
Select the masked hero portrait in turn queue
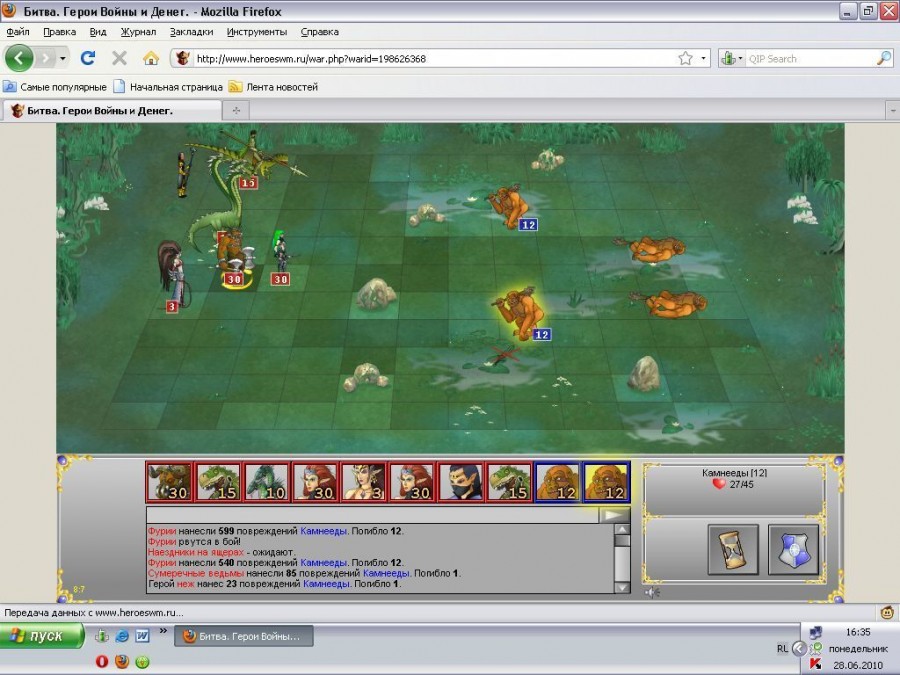coord(459,482)
